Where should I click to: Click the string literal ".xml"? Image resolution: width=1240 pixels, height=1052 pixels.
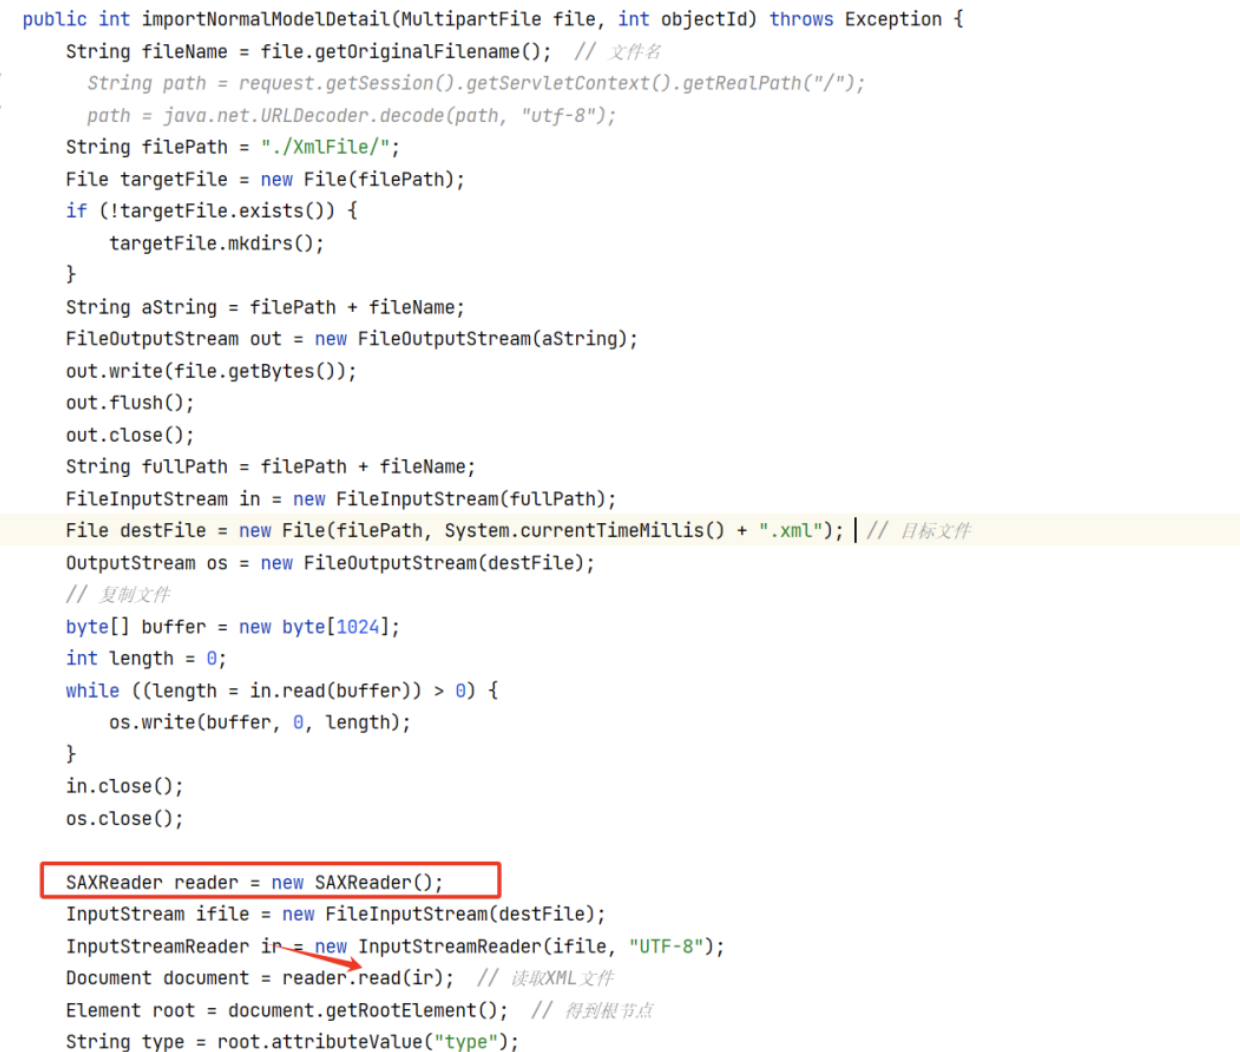pyautogui.click(x=790, y=531)
